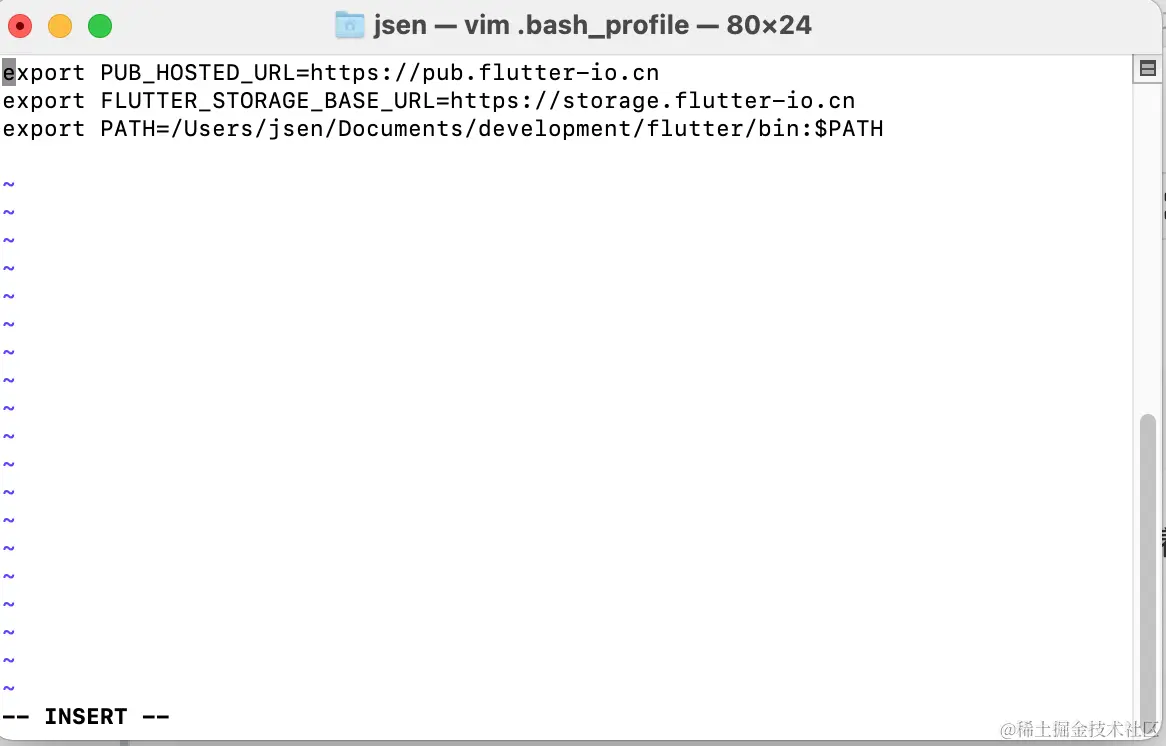The image size is (1166, 746).
Task: Click "export" keyword on the second line
Action: coord(44,101)
